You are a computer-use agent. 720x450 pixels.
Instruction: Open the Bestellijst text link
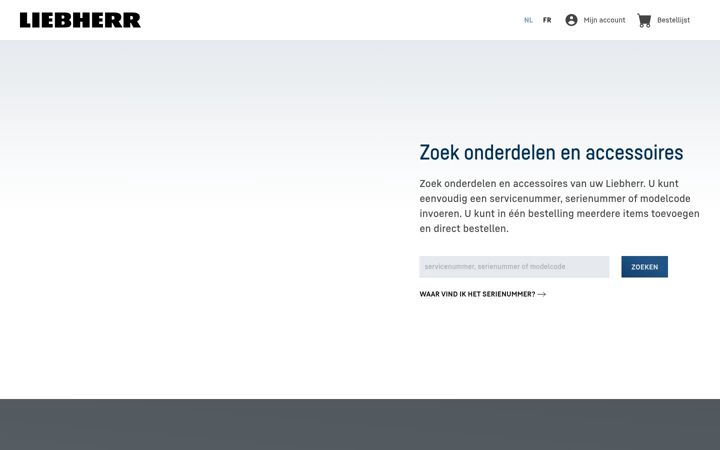(673, 20)
